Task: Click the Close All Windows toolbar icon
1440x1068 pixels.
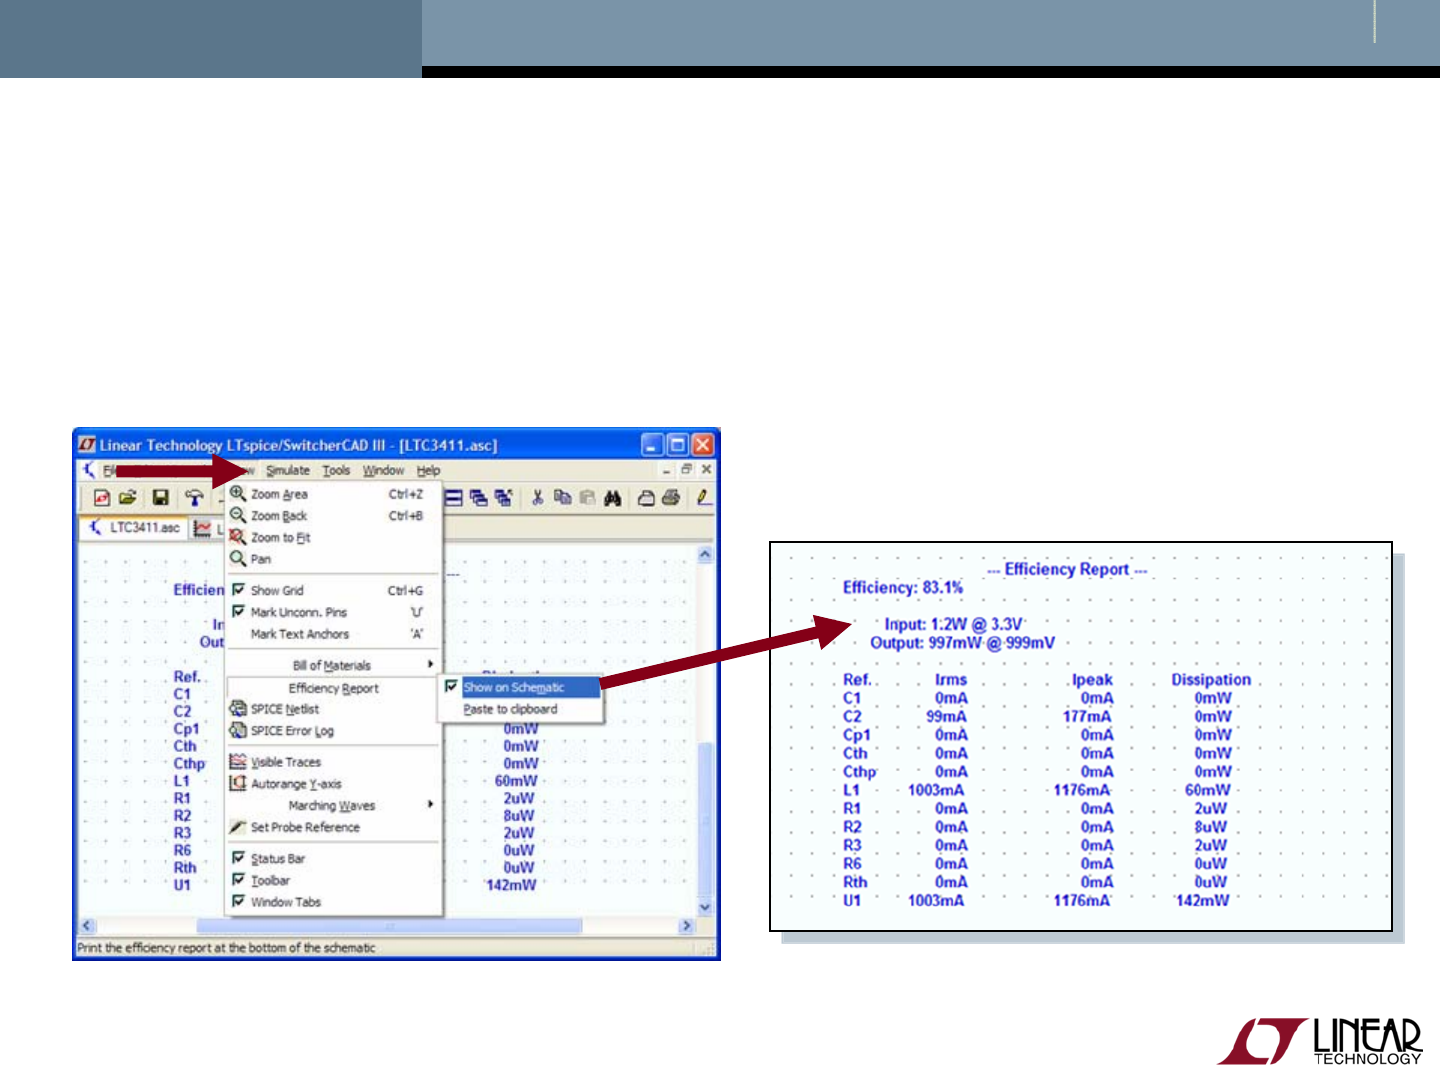Action: click(503, 498)
